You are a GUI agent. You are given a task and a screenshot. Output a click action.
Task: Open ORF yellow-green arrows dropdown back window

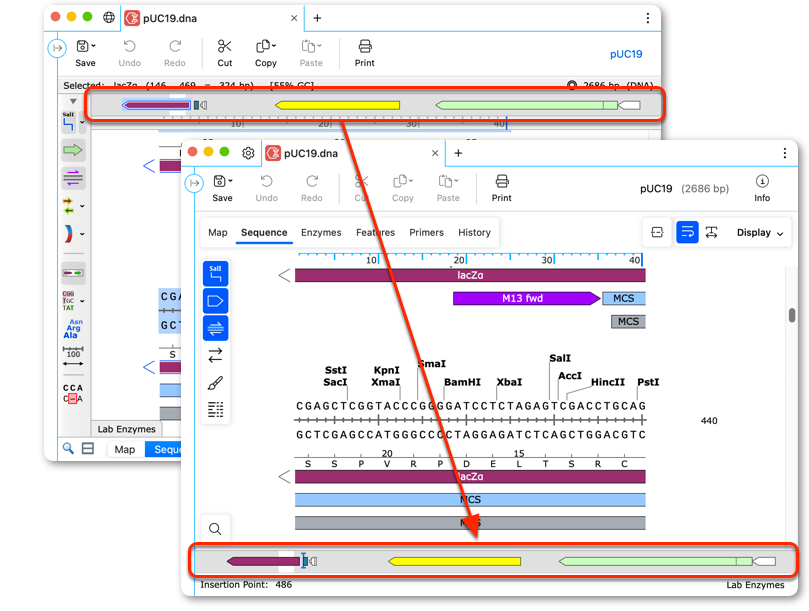pyautogui.click(x=82, y=206)
